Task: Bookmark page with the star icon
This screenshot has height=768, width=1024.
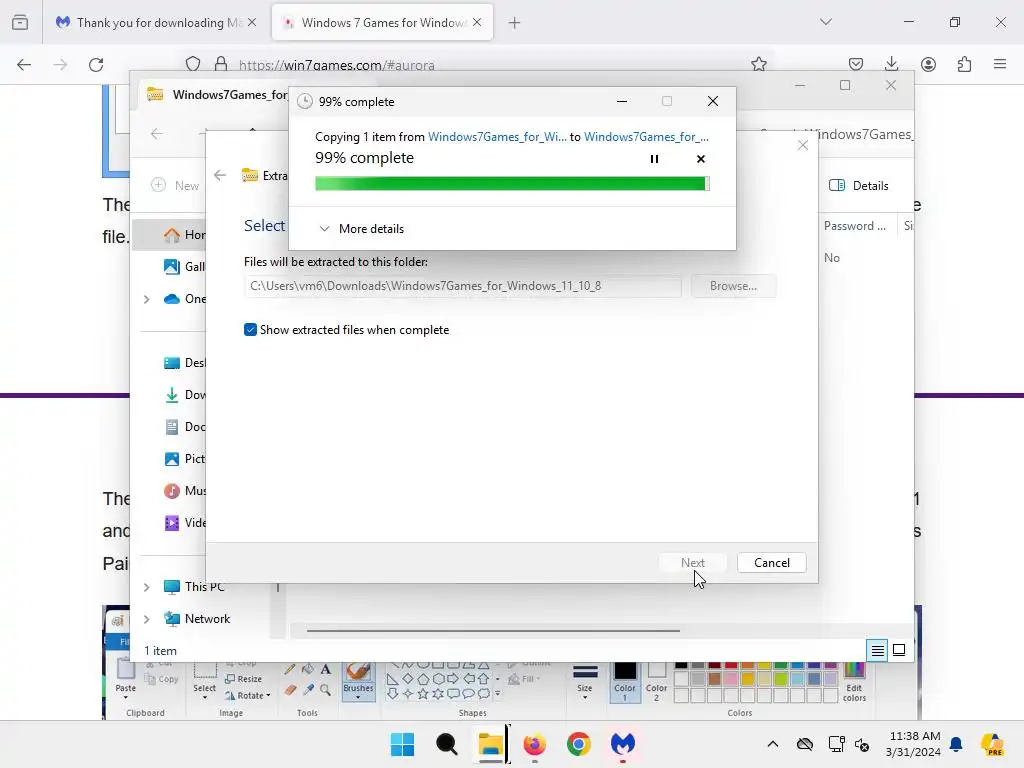Action: (758, 64)
